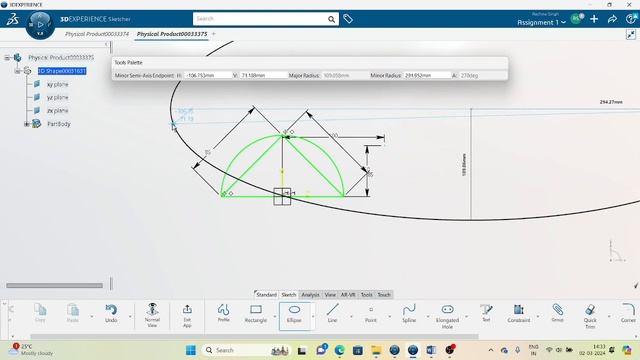The image size is (640, 360).
Task: Click the Exit App icon
Action: click(187, 309)
